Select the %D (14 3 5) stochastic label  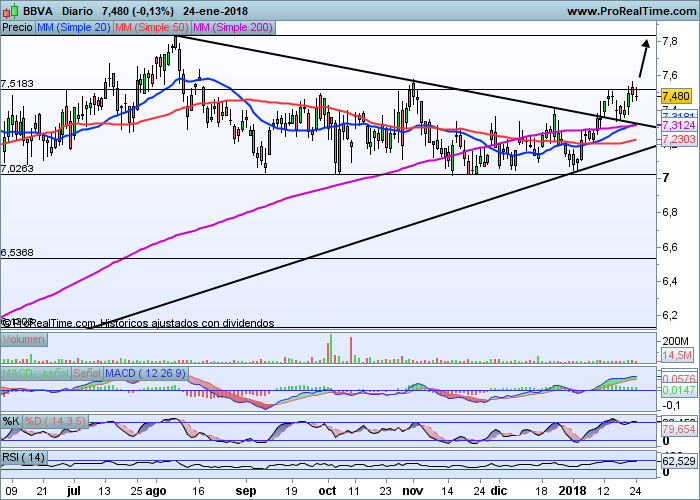click(57, 420)
